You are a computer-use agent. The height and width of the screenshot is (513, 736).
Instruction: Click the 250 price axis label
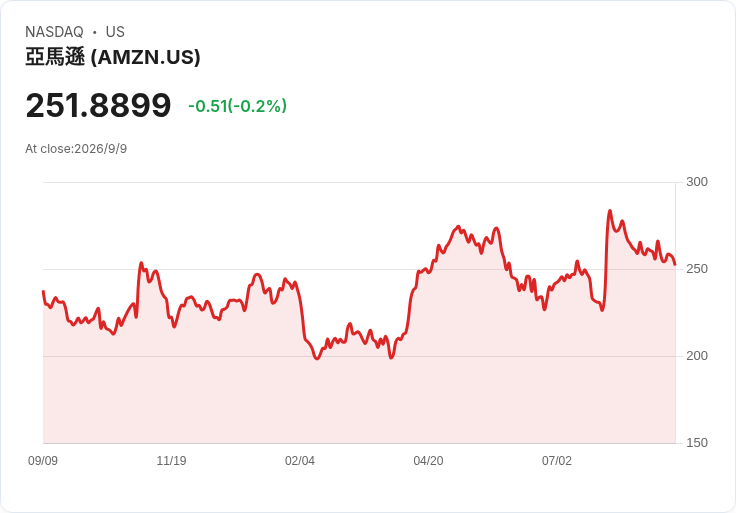click(697, 269)
